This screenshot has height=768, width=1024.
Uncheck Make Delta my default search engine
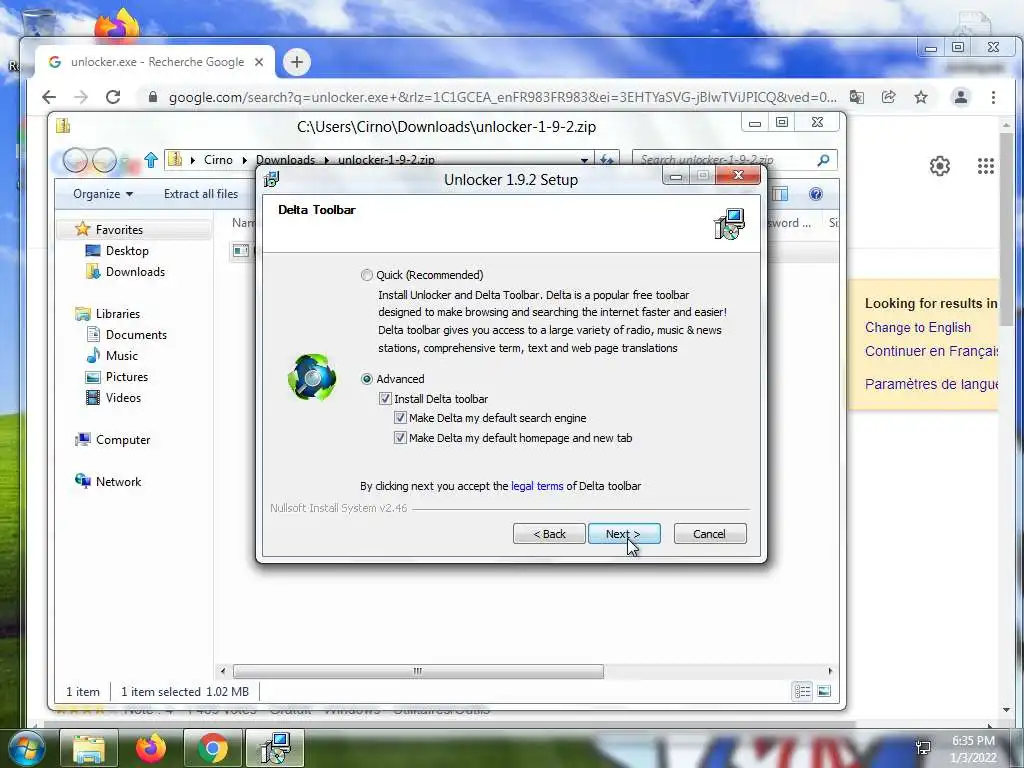[x=400, y=418]
